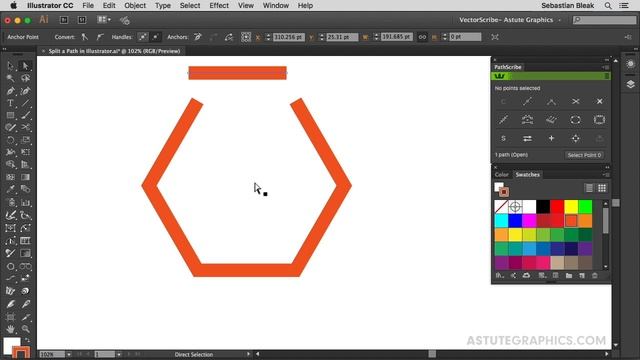Open the Layers panel icon in dock
Viewport: 640px width, 360px height.
click(631, 84)
